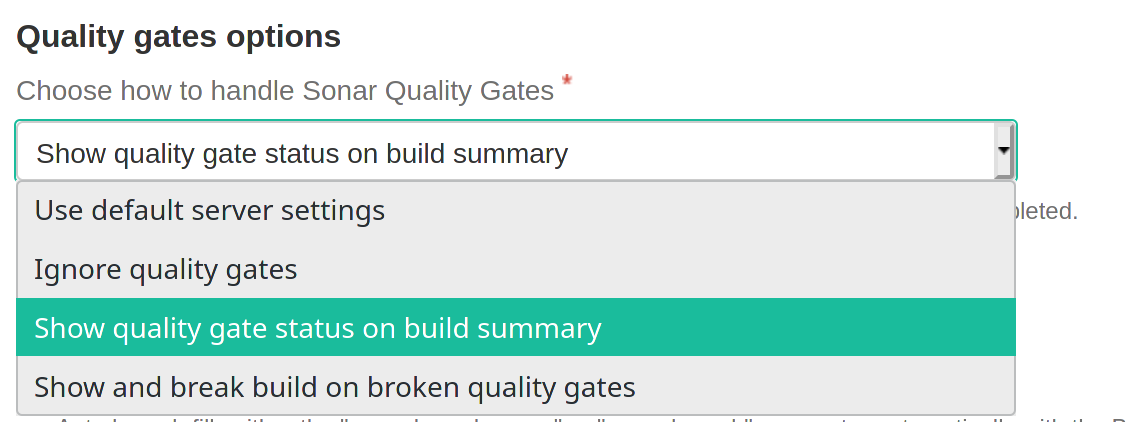
Task: Set quality gates handling to default server settings
Action: click(x=210, y=211)
